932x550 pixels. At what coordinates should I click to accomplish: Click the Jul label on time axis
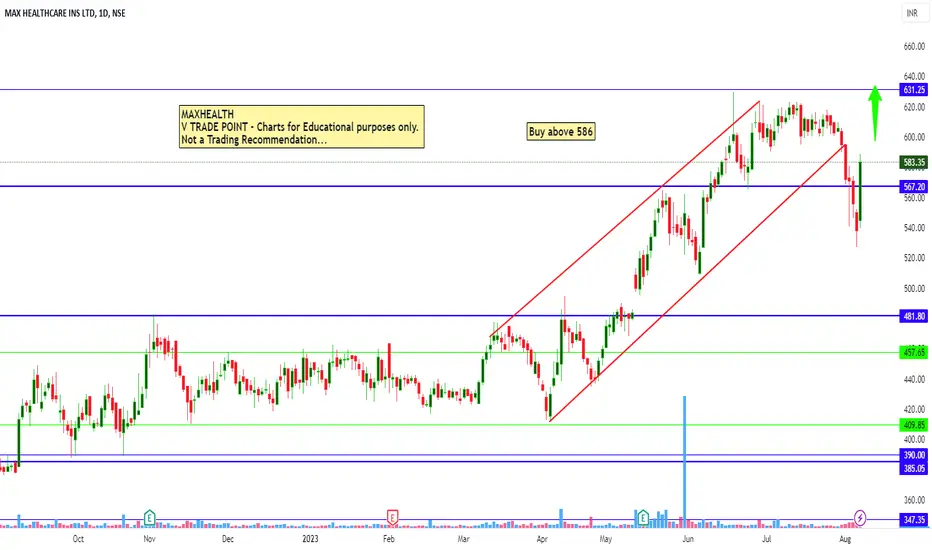tap(767, 539)
